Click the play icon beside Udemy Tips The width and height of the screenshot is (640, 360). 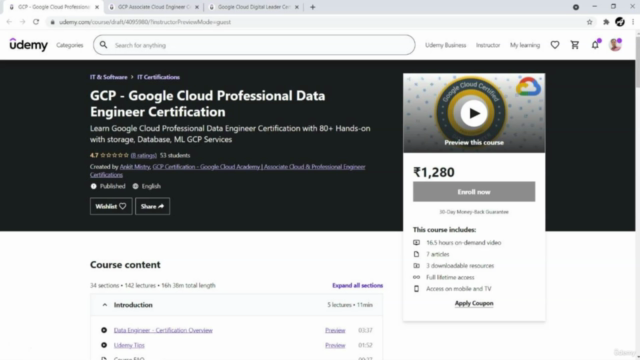pos(104,345)
